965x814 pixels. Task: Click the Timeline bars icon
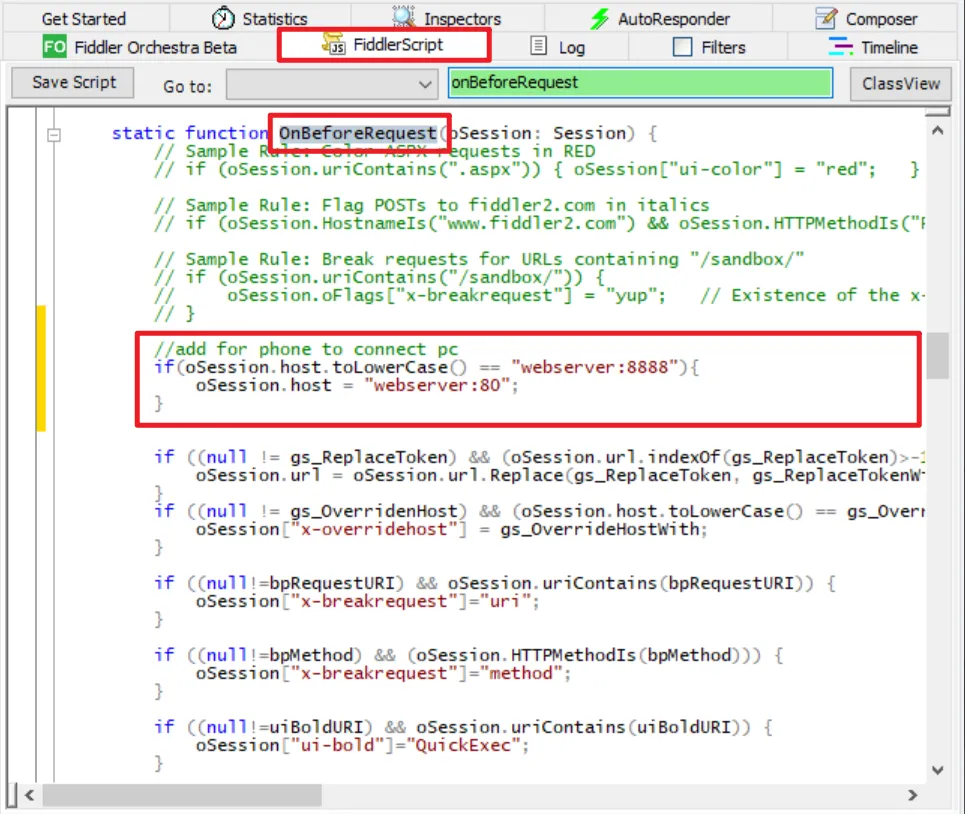[841, 47]
